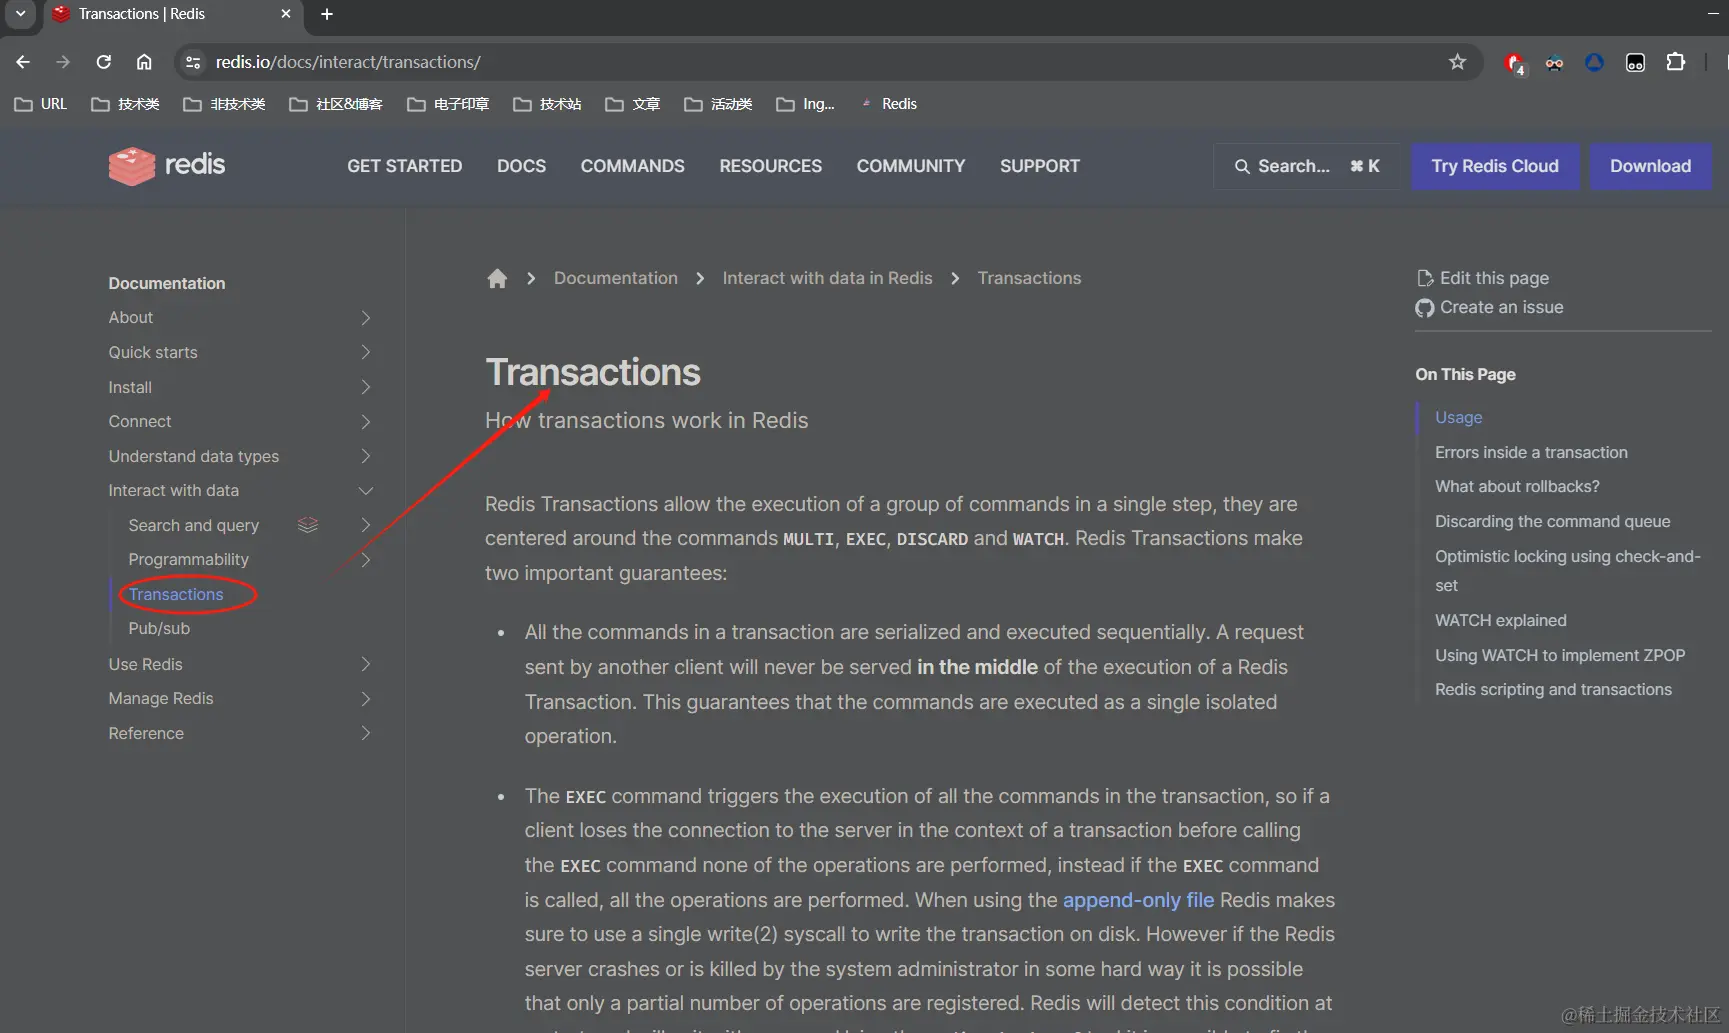Click the browser back arrow
This screenshot has height=1033, width=1729.
(x=23, y=62)
